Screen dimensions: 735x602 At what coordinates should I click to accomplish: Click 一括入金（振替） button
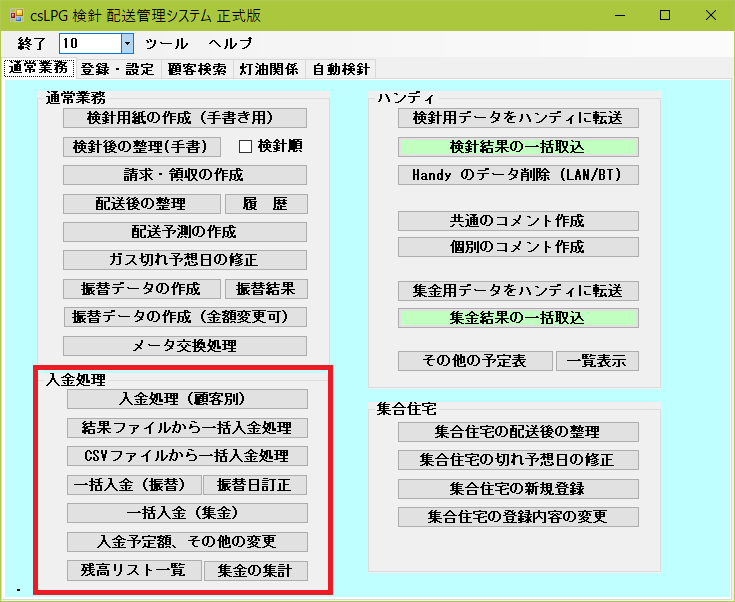134,485
